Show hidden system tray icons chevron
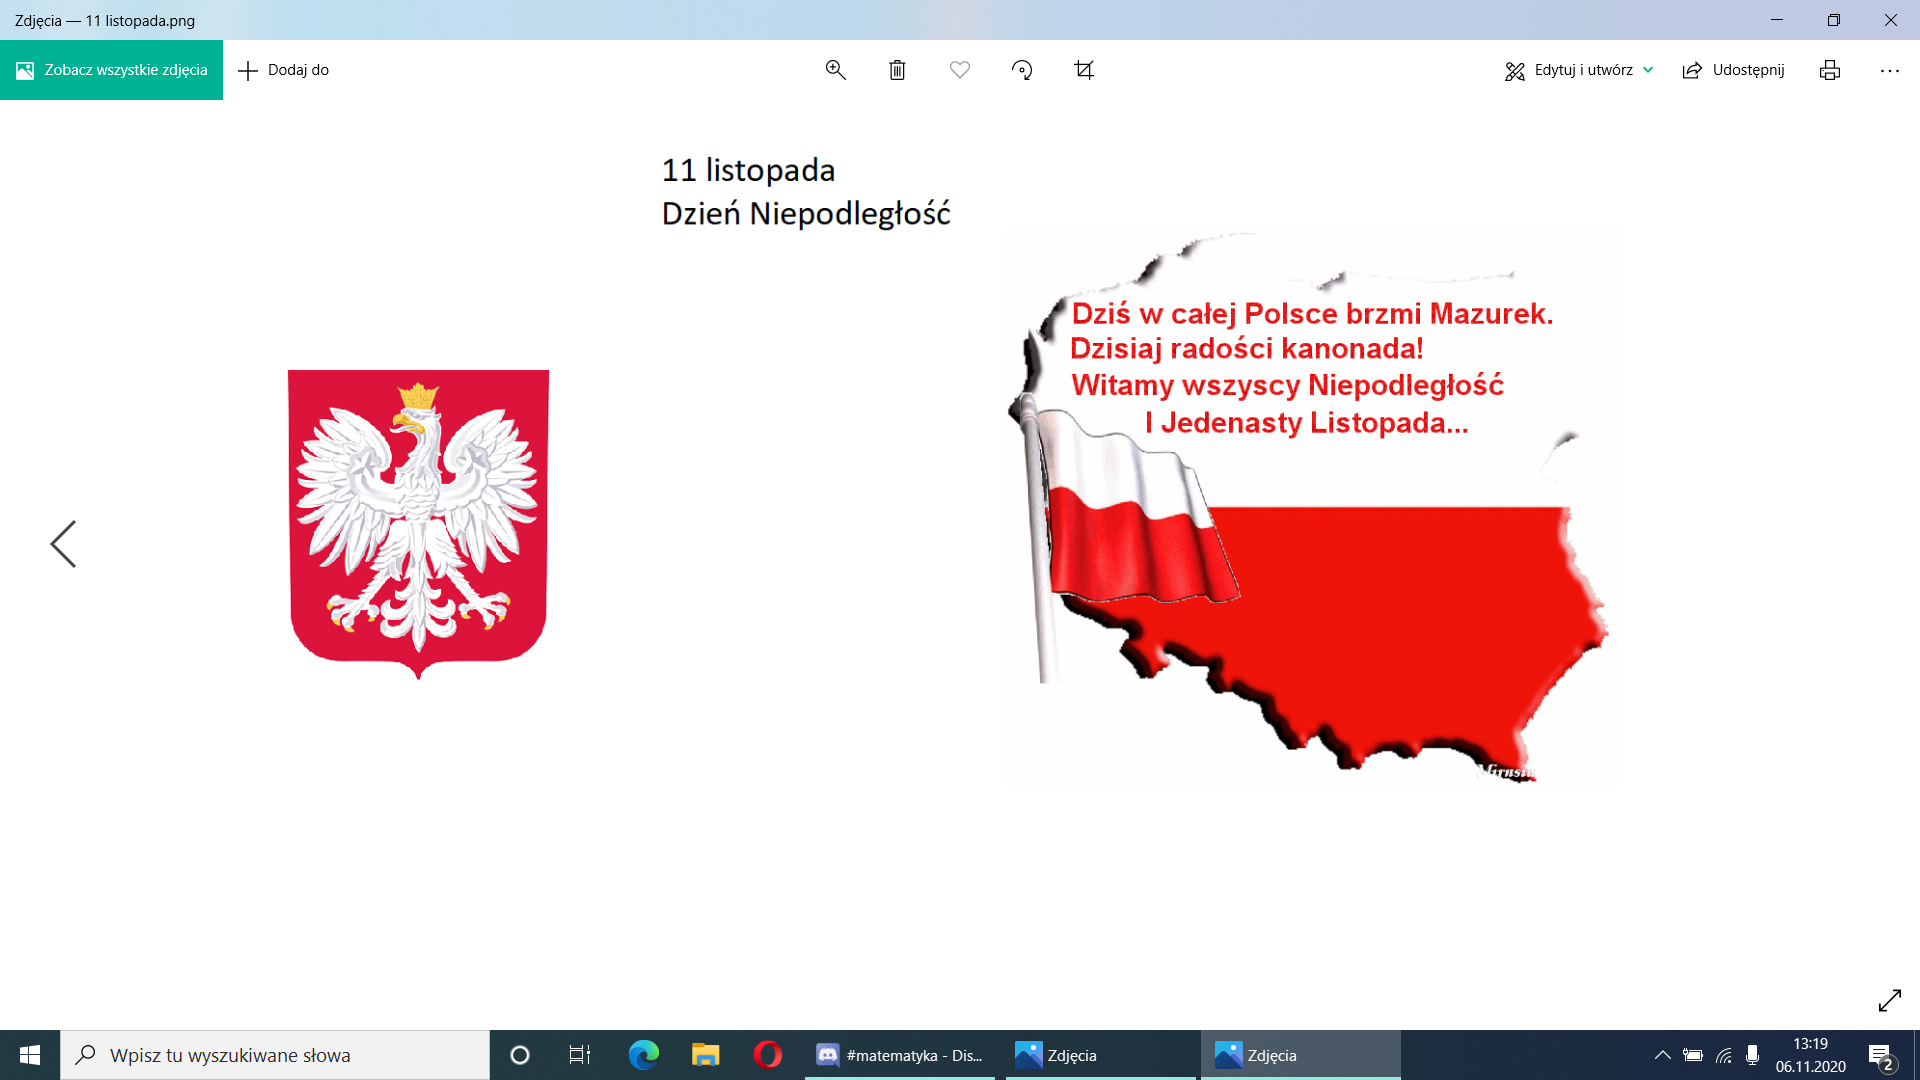 [1662, 1055]
